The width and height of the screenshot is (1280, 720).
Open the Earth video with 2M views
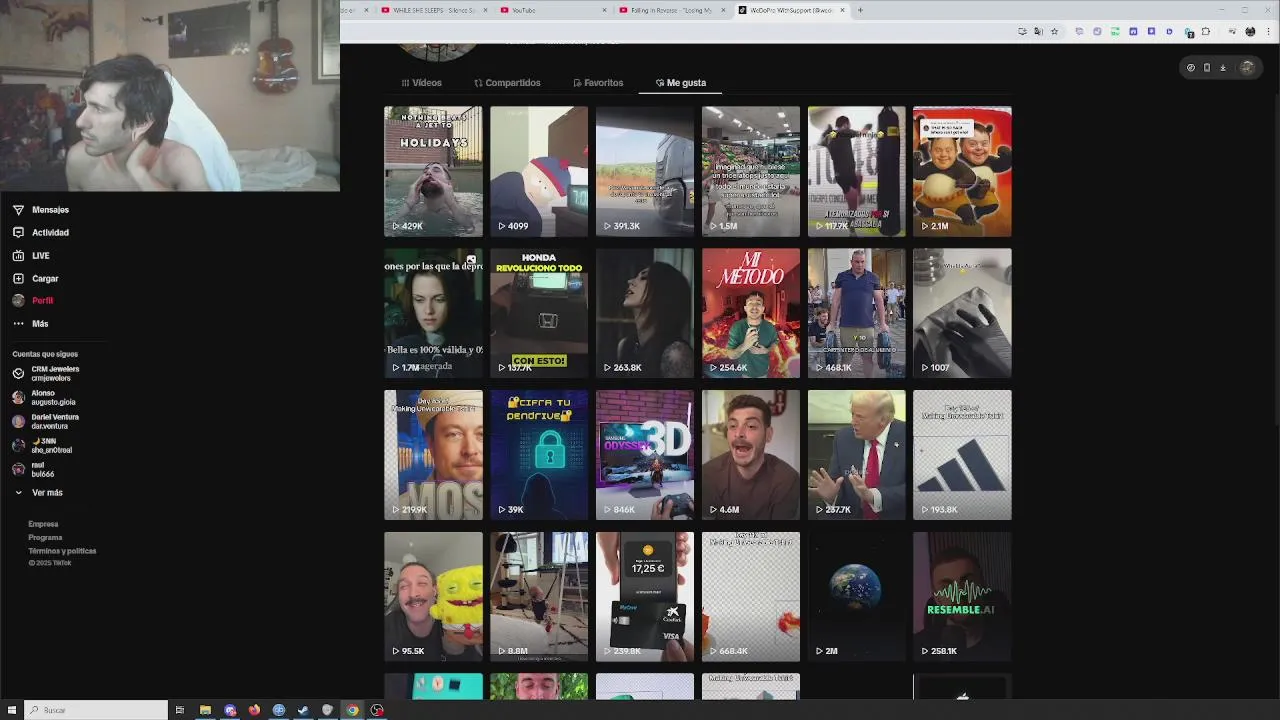[857, 597]
